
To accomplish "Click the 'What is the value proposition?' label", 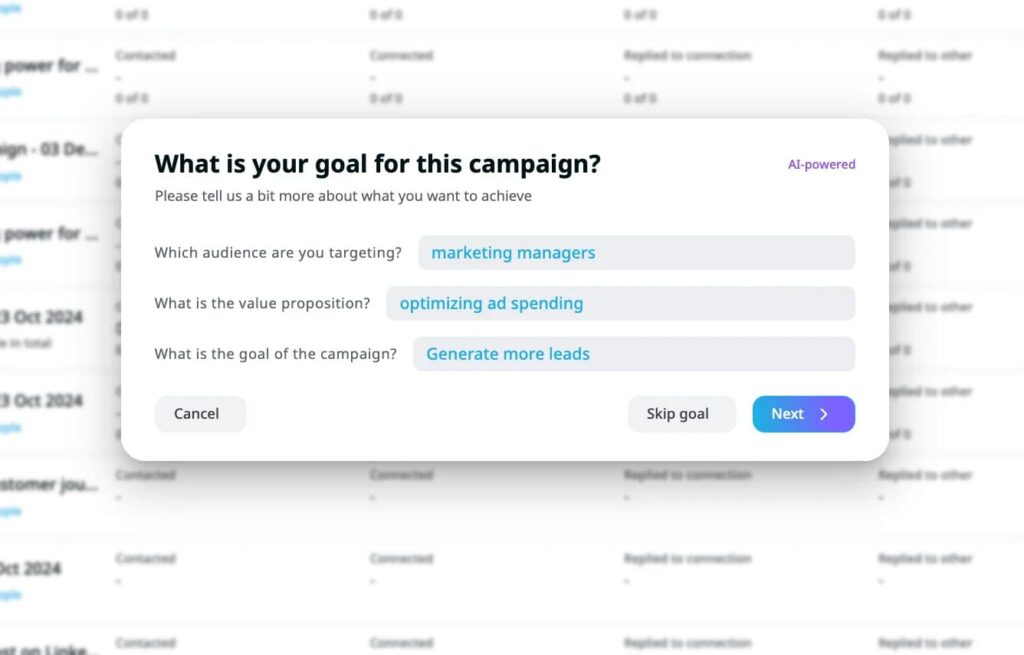I will click(262, 303).
